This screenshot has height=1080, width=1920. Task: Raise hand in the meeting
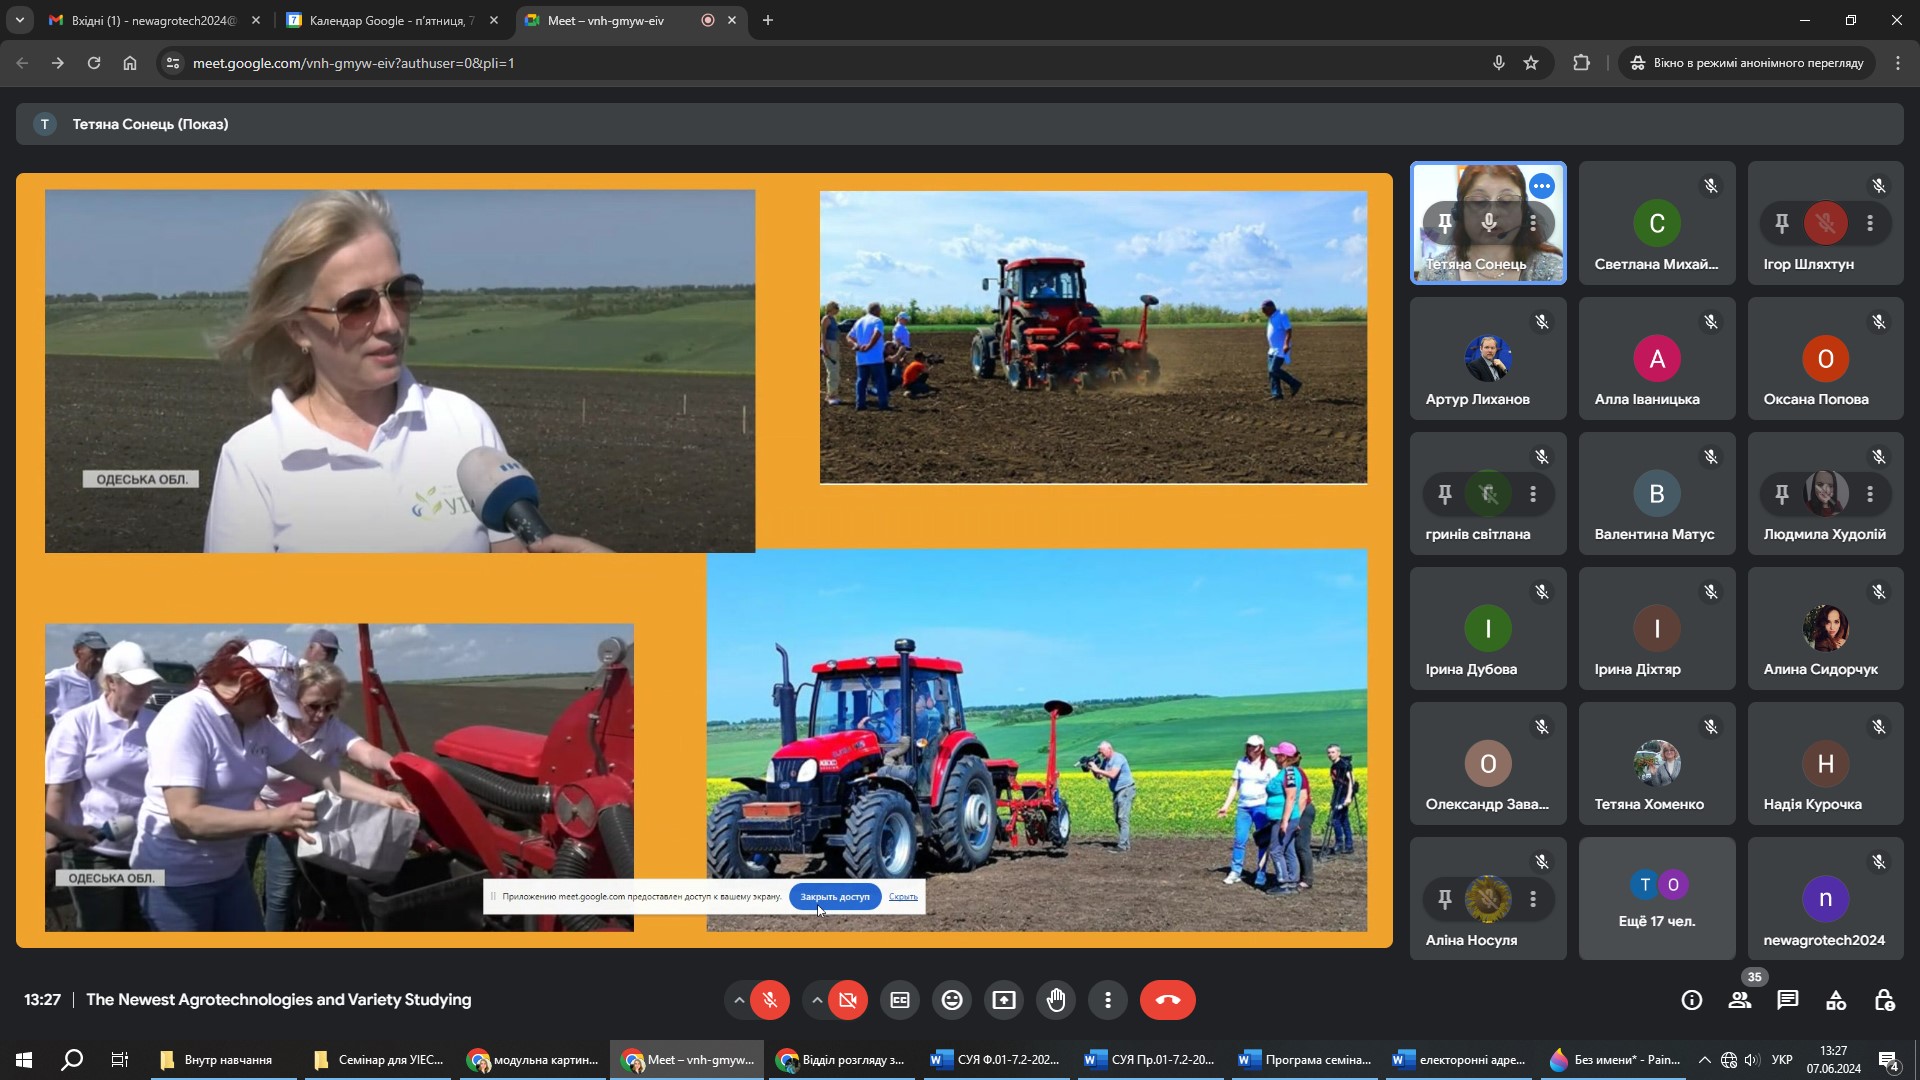1056,1000
